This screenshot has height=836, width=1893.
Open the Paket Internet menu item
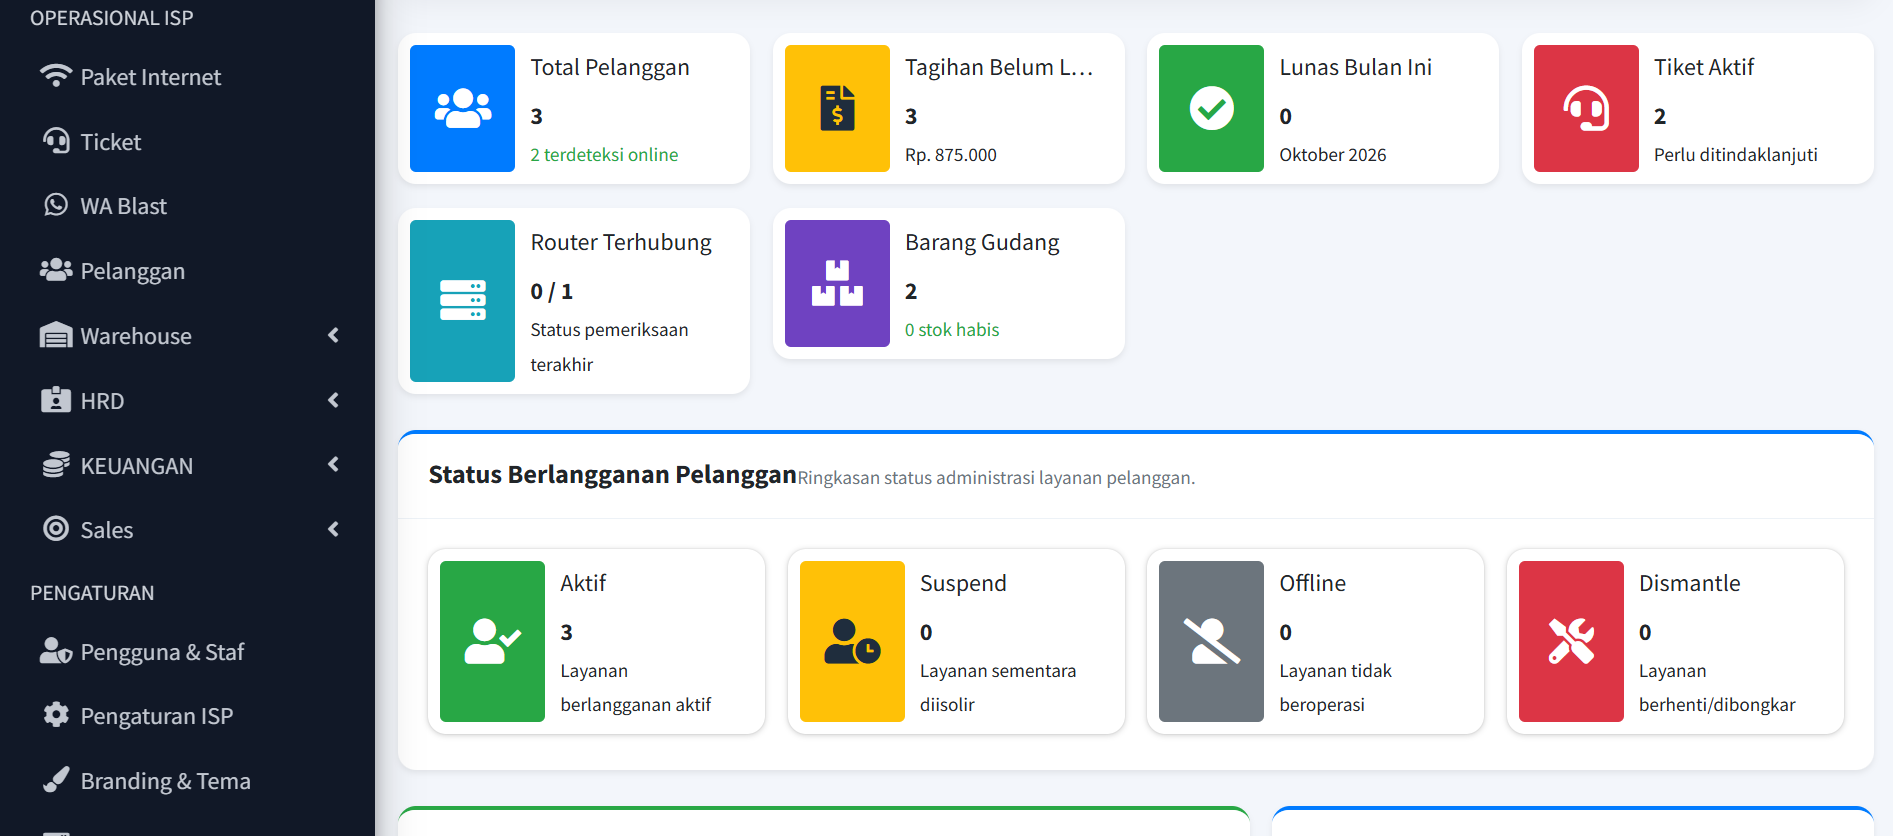(187, 77)
